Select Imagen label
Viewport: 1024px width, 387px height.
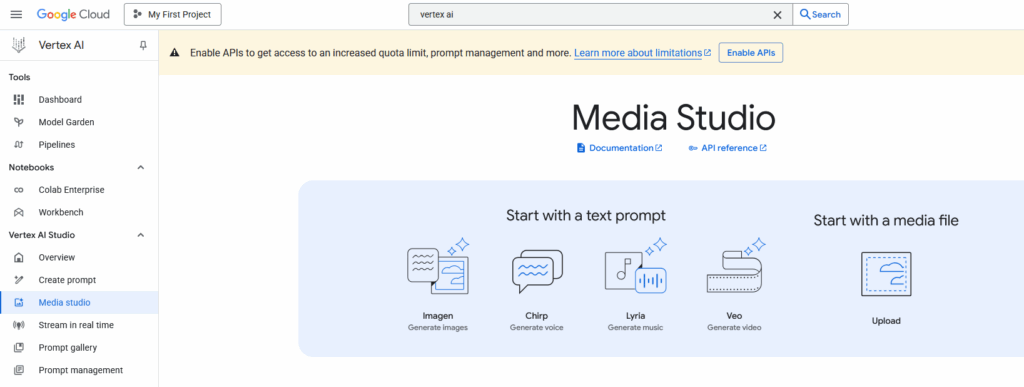(x=438, y=316)
